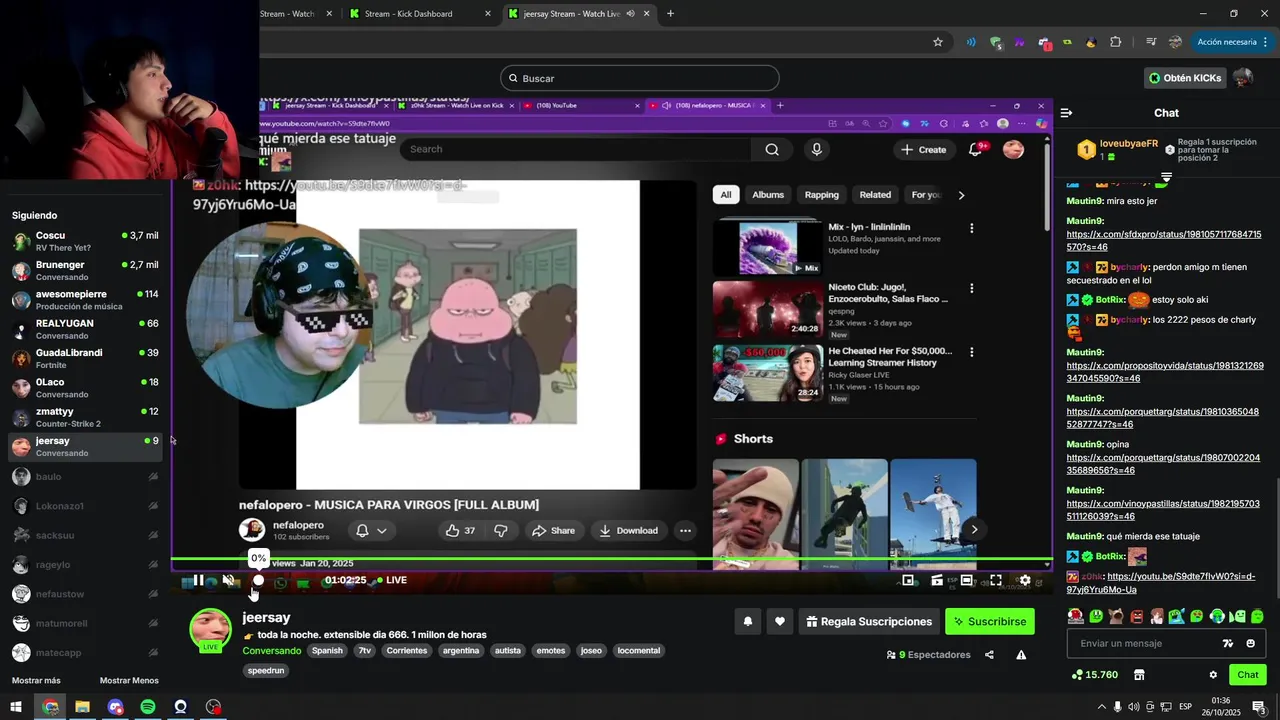
Task: Adjust the stream volume slider knob
Action: (x=258, y=580)
